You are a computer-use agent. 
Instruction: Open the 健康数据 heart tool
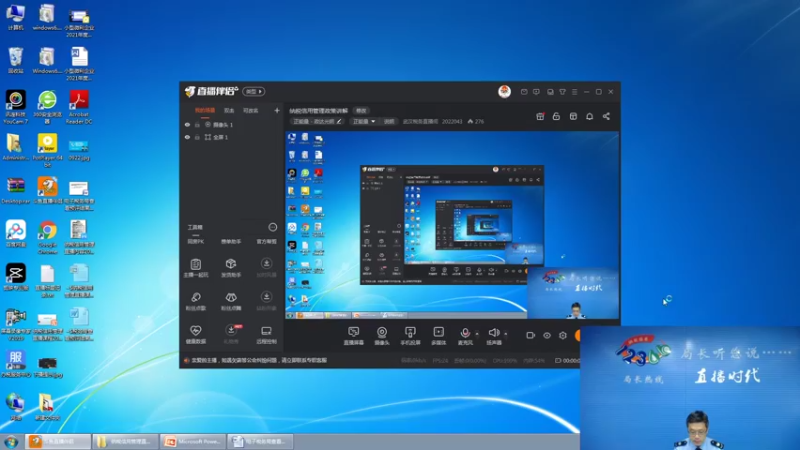point(195,334)
